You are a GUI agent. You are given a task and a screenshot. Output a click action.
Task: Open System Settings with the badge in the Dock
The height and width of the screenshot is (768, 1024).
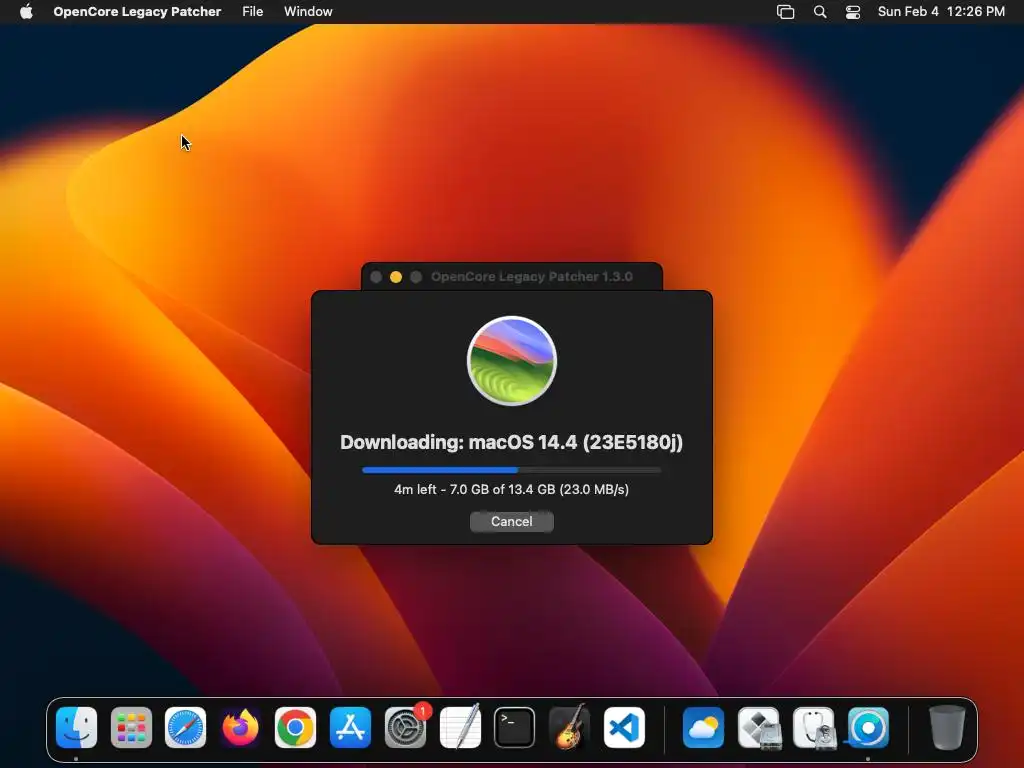click(405, 728)
